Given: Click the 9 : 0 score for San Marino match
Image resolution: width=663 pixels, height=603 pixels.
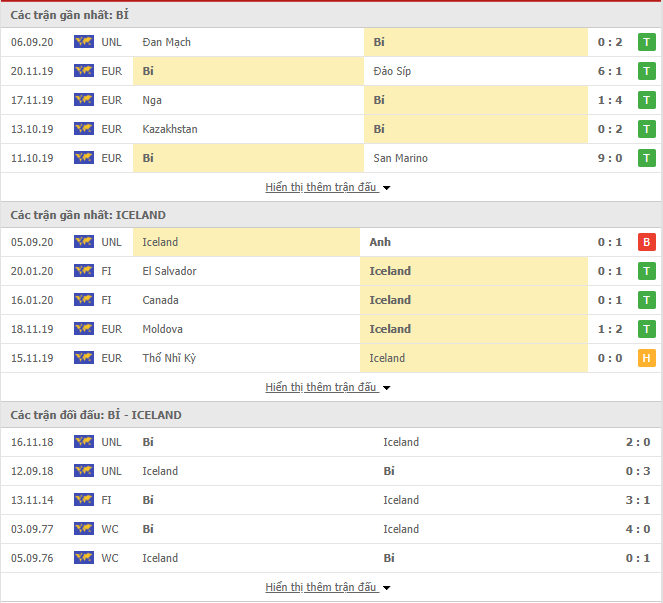Looking at the screenshot, I should point(610,158).
